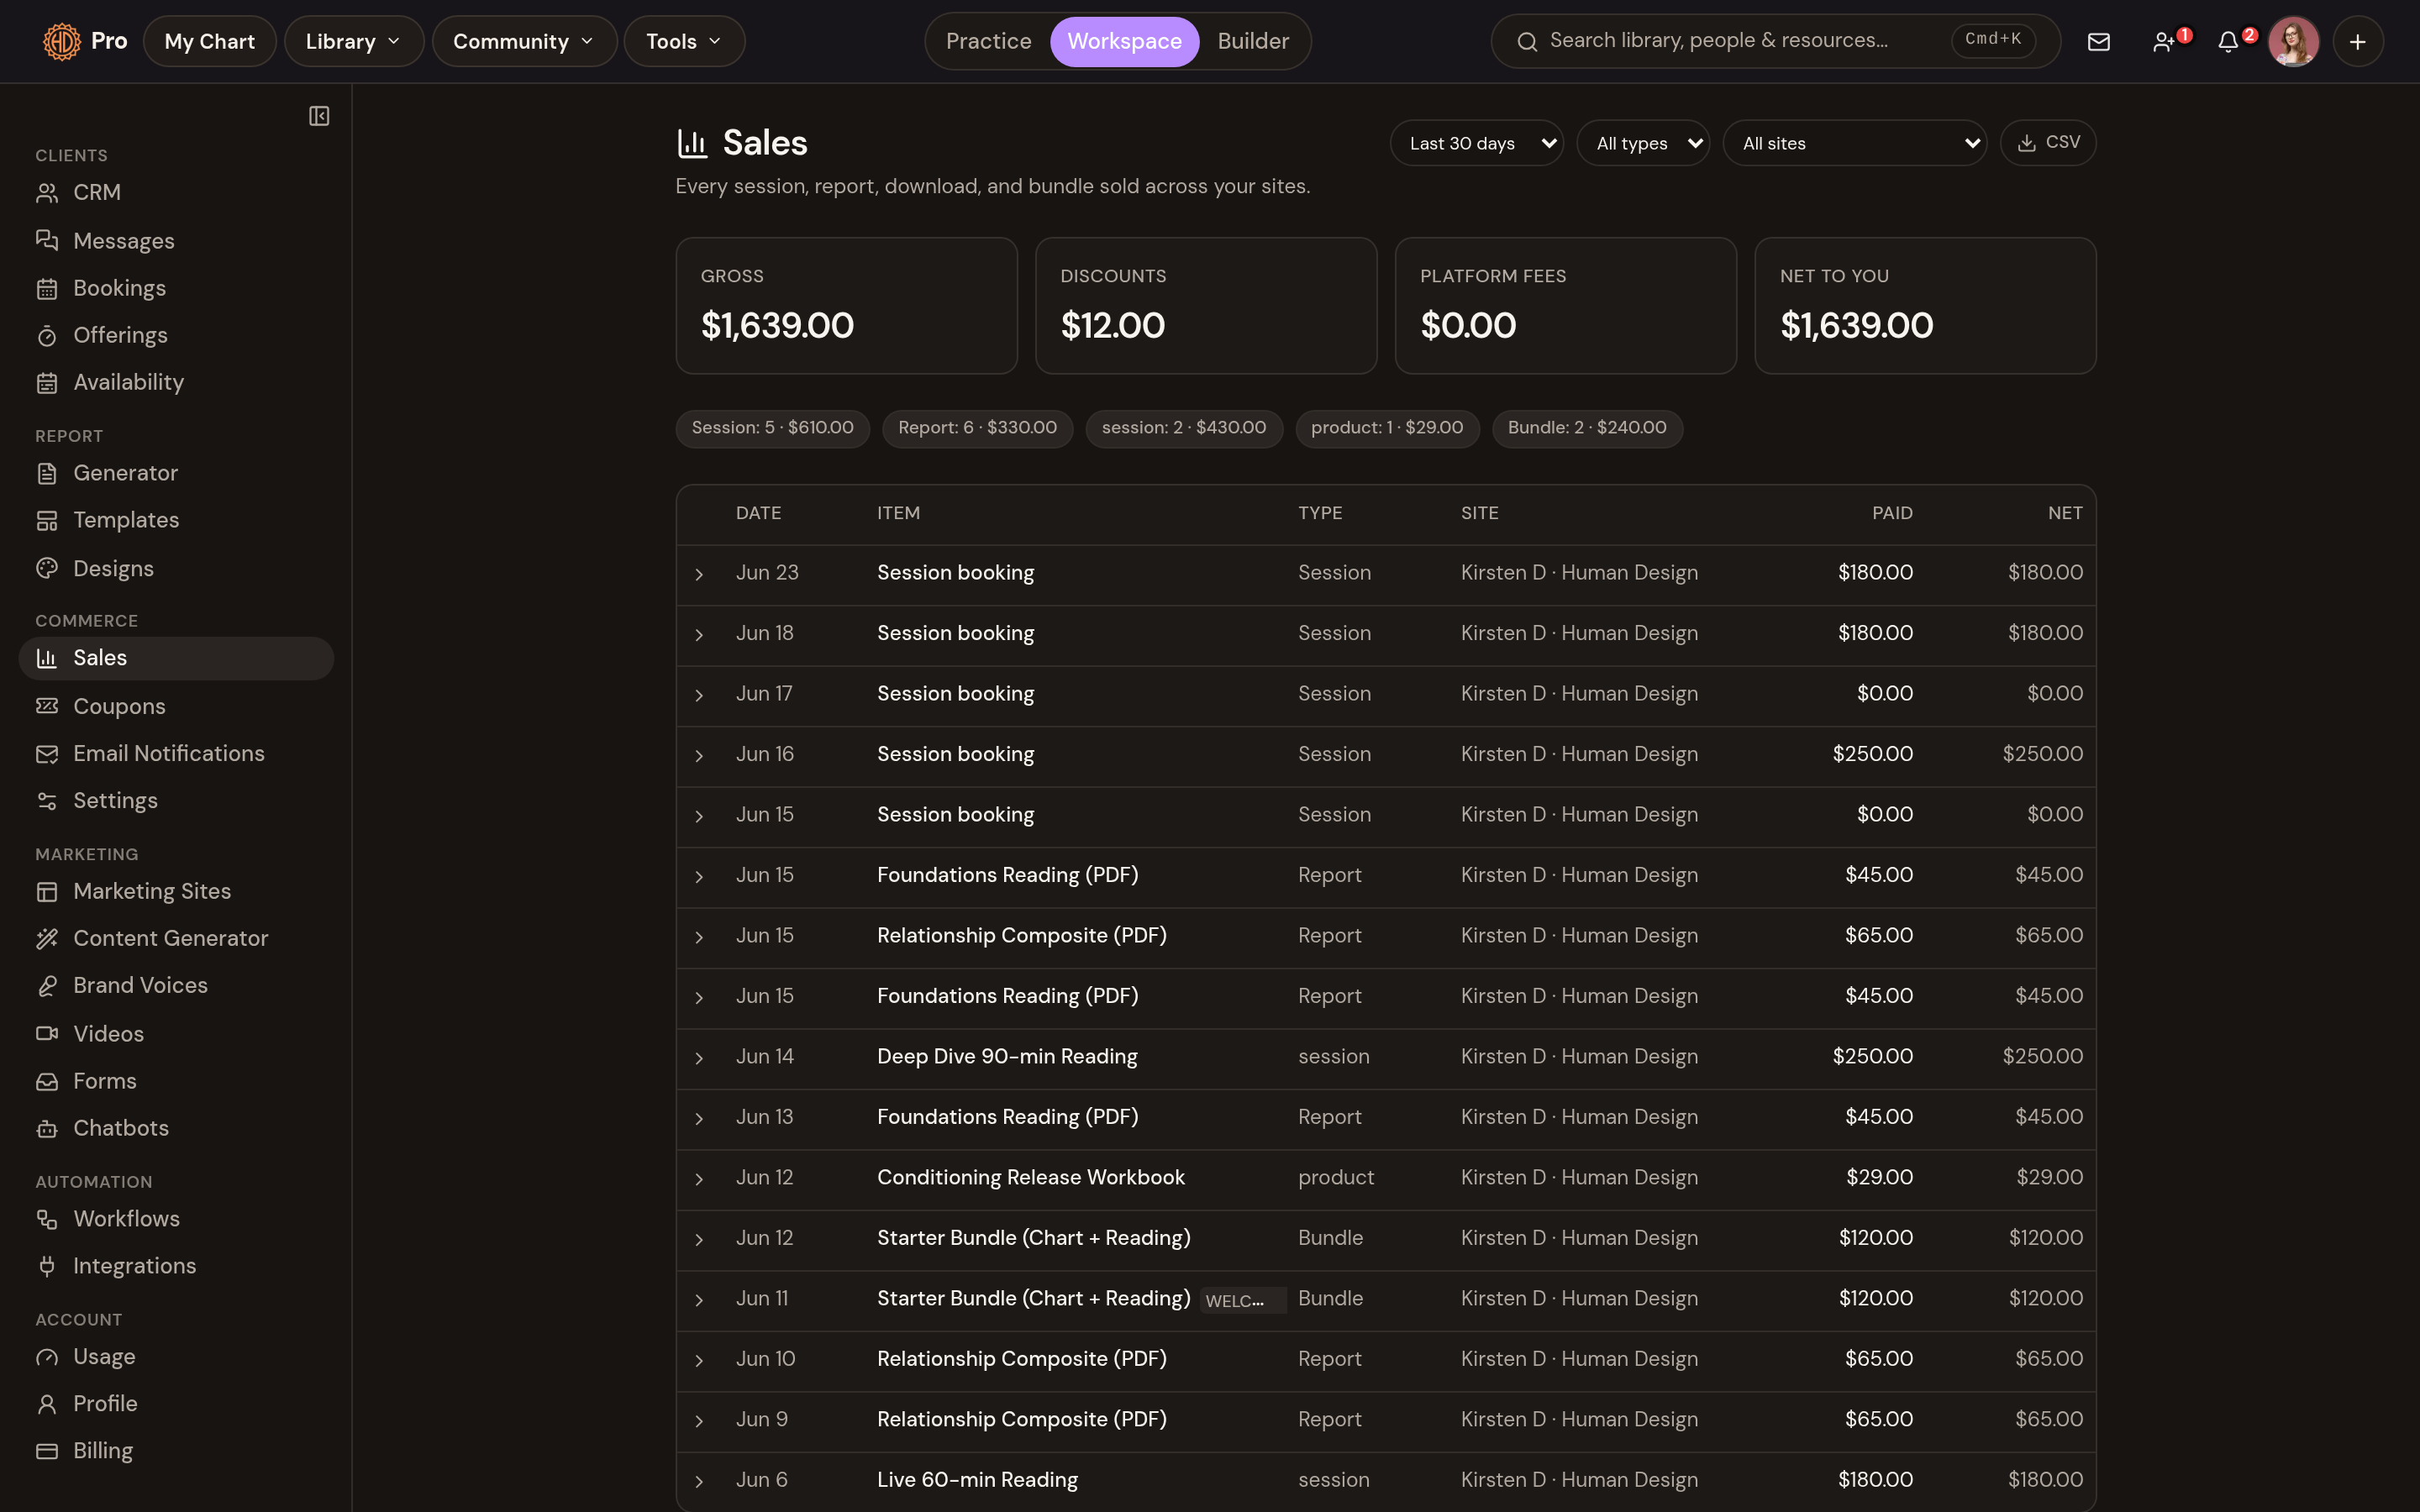The width and height of the screenshot is (2420, 1512).
Task: Open My Chart from the top nav
Action: click(x=209, y=42)
